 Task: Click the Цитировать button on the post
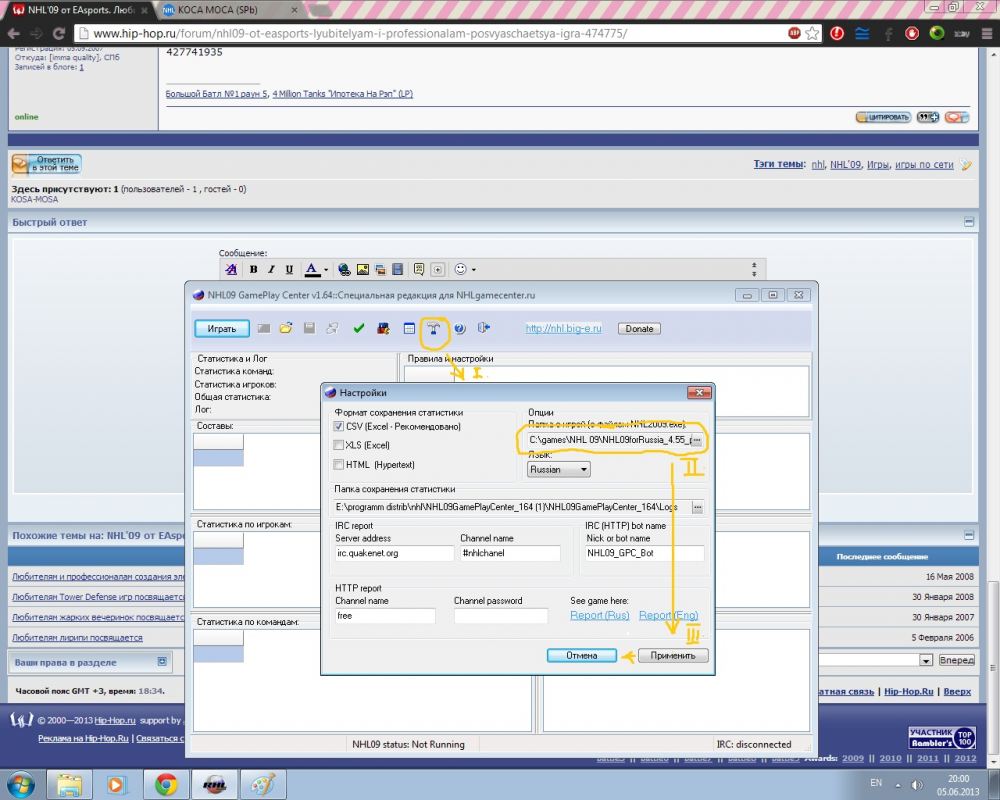coord(883,117)
